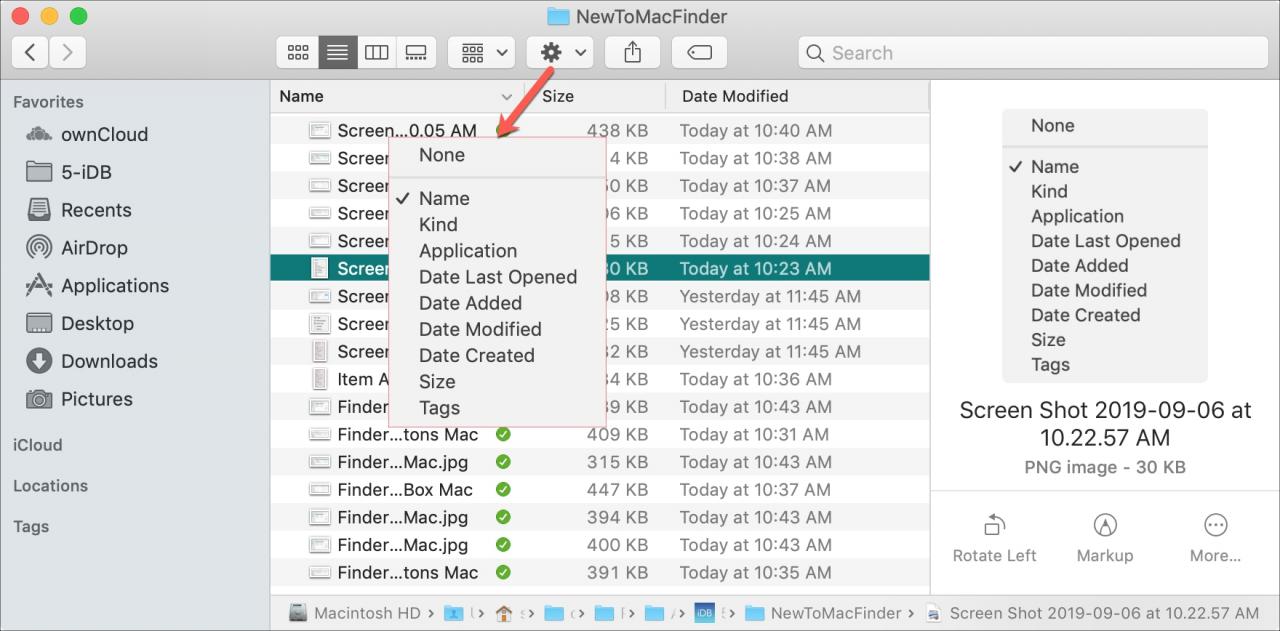Screen dimensions: 1280x631
Task: Click the iDB folder icon in path bar
Action: 704,613
